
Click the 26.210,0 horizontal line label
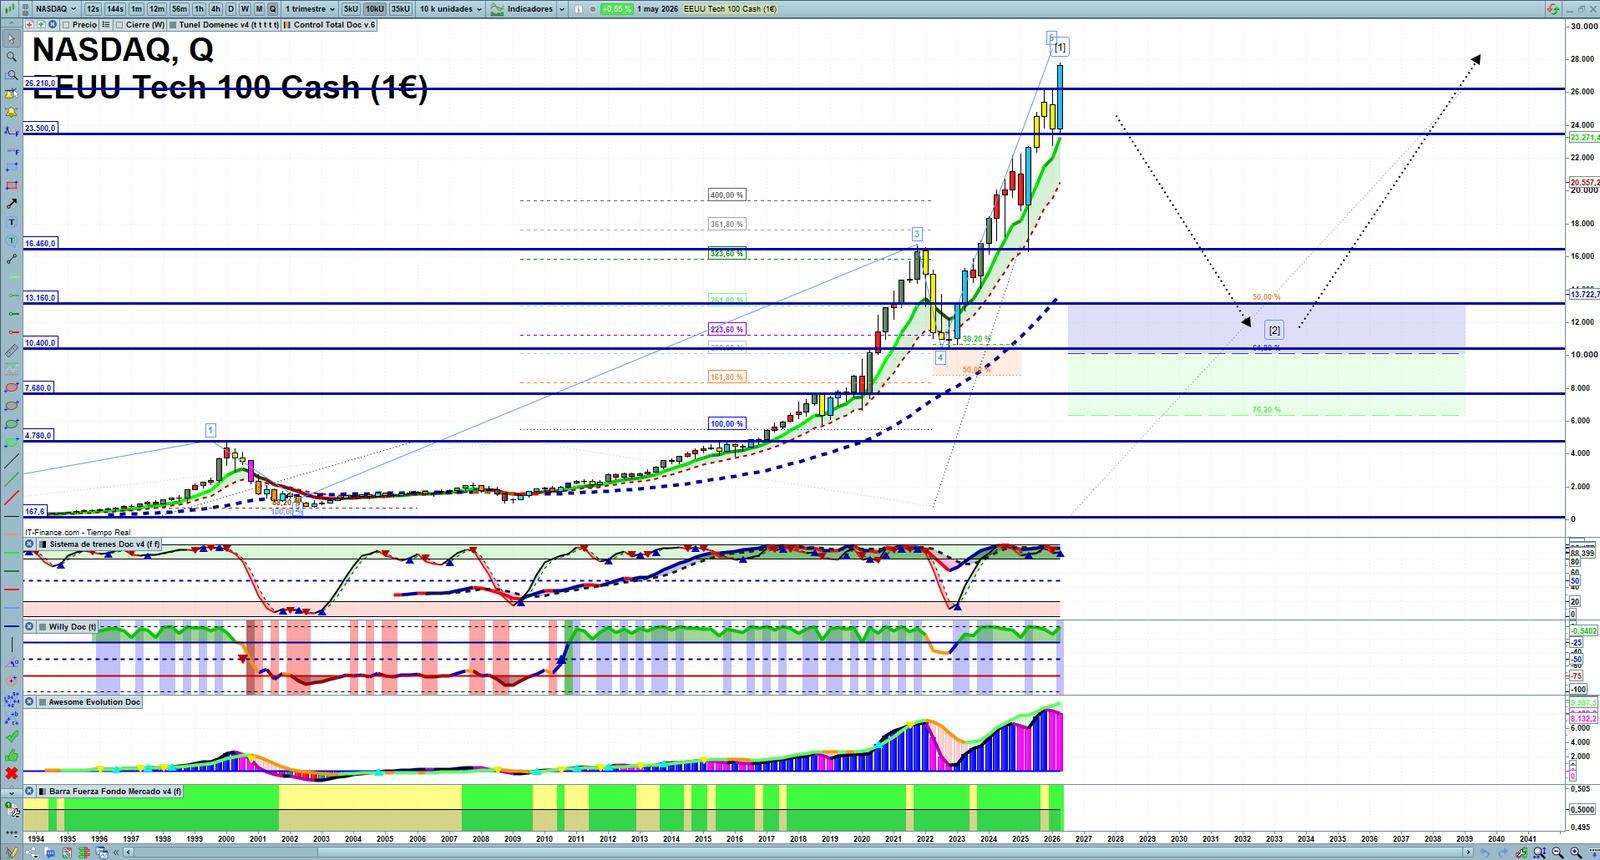click(x=41, y=83)
